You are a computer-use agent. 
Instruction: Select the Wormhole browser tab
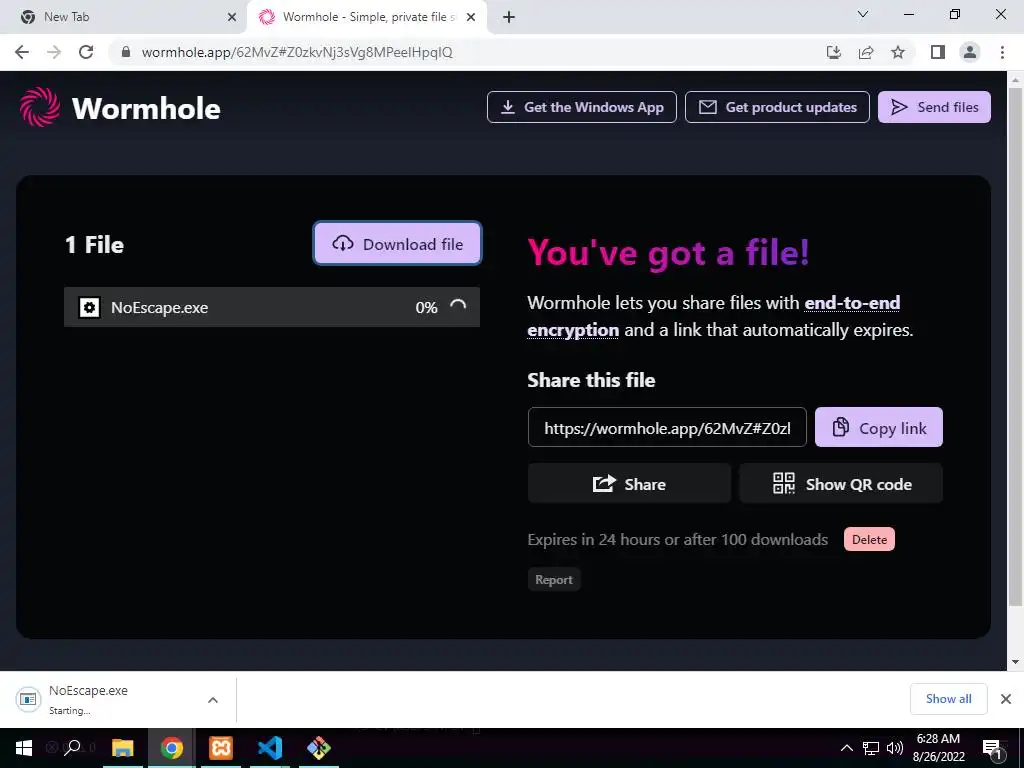click(366, 17)
